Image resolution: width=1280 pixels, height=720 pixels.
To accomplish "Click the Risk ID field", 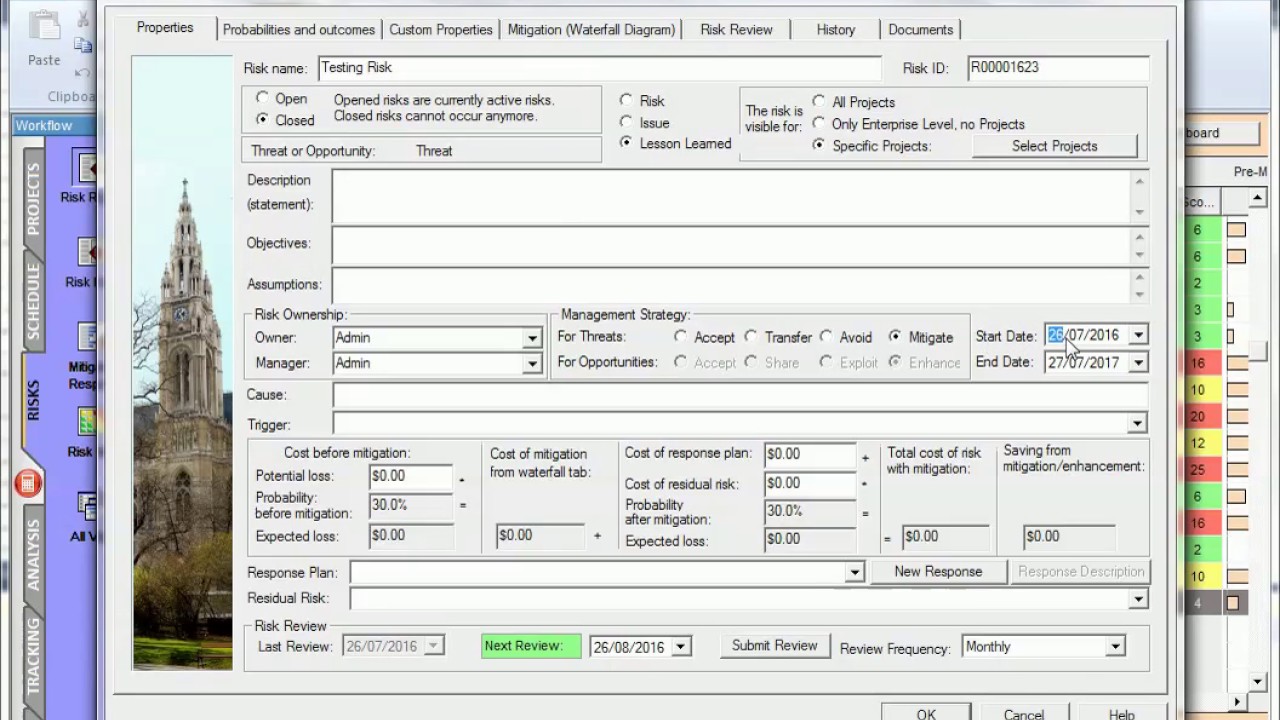I will (1058, 68).
